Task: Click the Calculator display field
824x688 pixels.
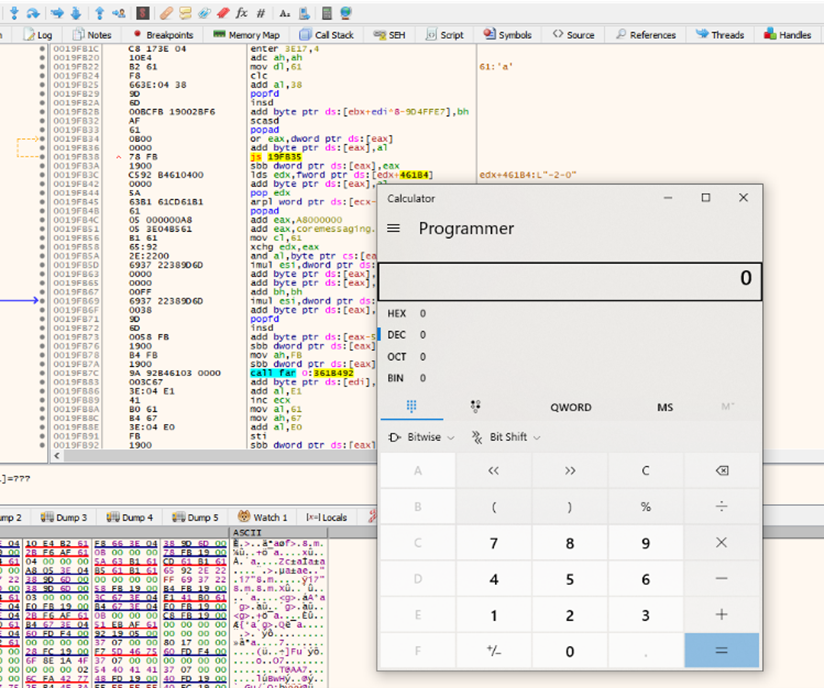Action: tap(570, 281)
